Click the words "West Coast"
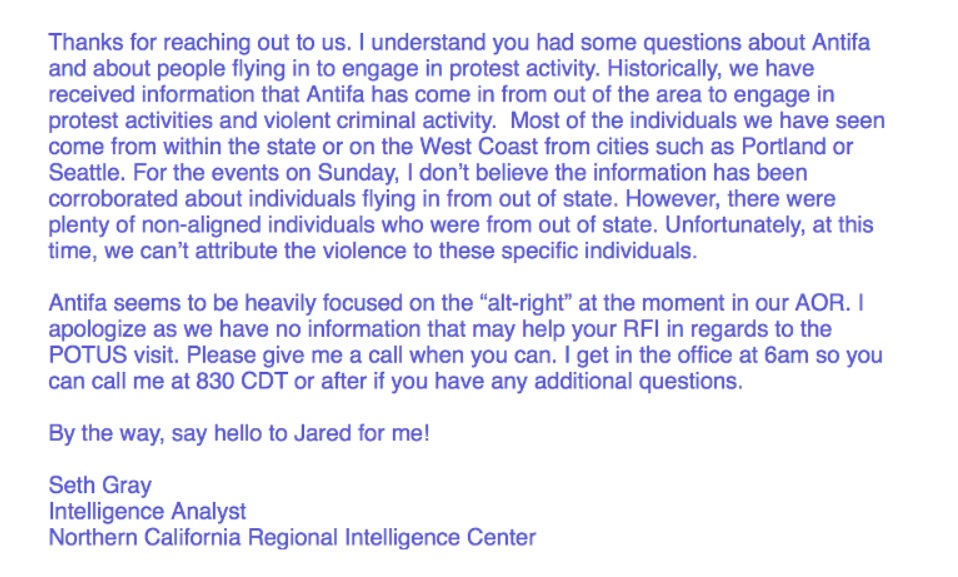The image size is (958, 577). (x=478, y=147)
